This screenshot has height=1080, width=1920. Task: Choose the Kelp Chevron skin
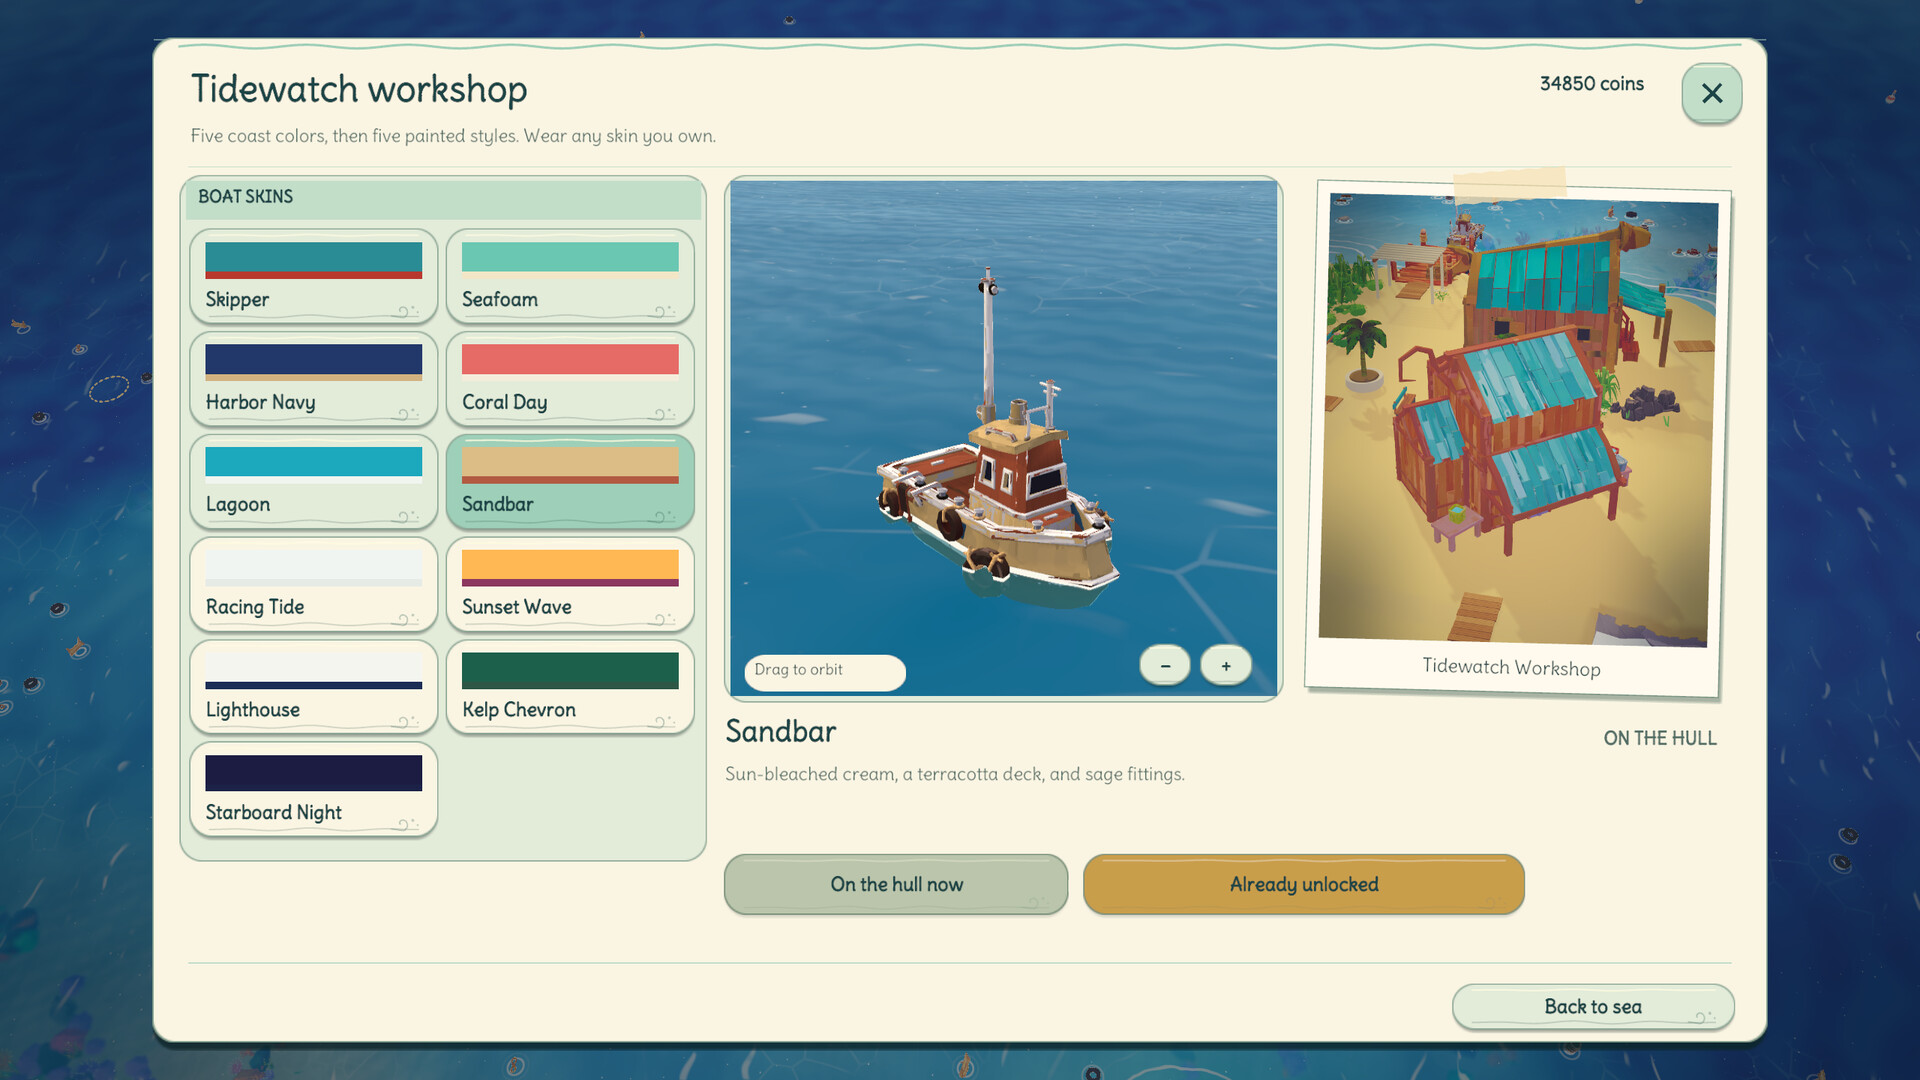click(x=570, y=687)
